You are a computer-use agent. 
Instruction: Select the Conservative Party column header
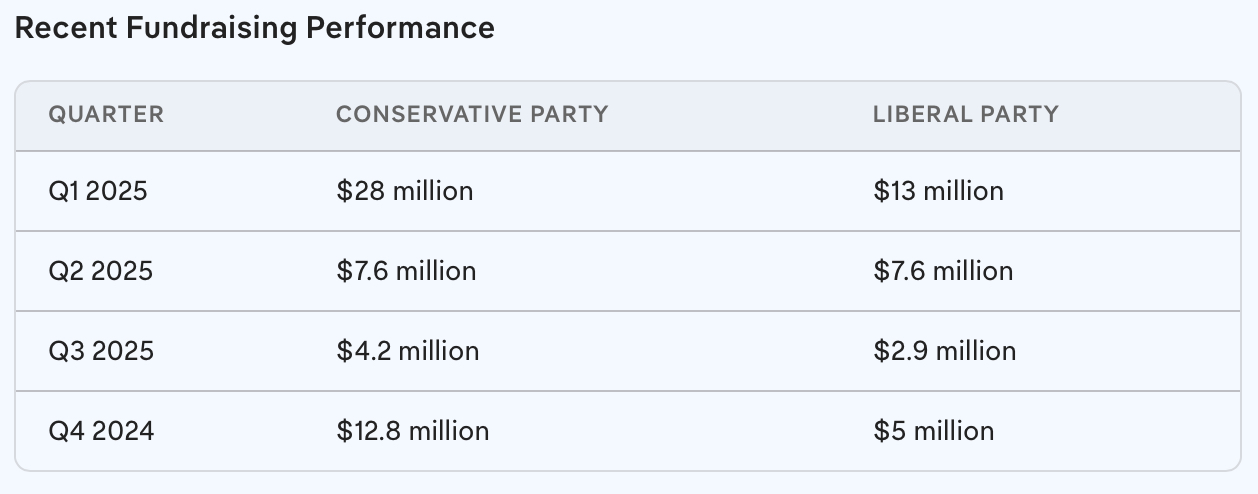click(472, 115)
